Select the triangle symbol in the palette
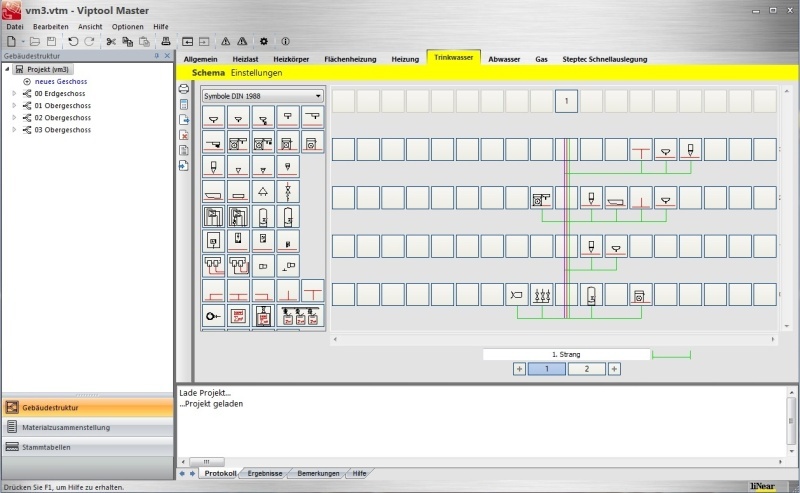Image resolution: width=800 pixels, height=493 pixels. (263, 192)
